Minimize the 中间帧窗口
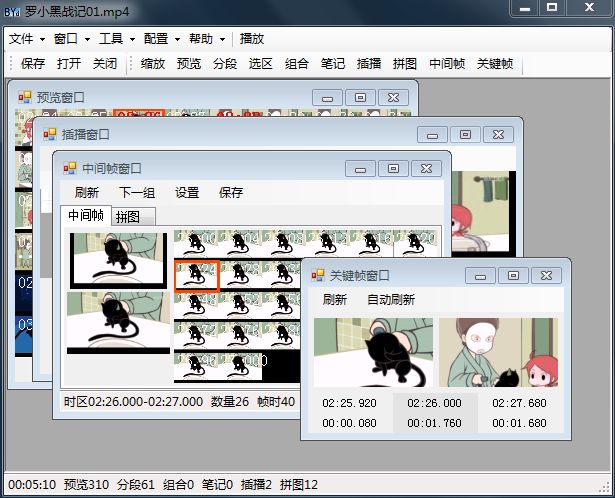615x498 pixels. [x=360, y=169]
